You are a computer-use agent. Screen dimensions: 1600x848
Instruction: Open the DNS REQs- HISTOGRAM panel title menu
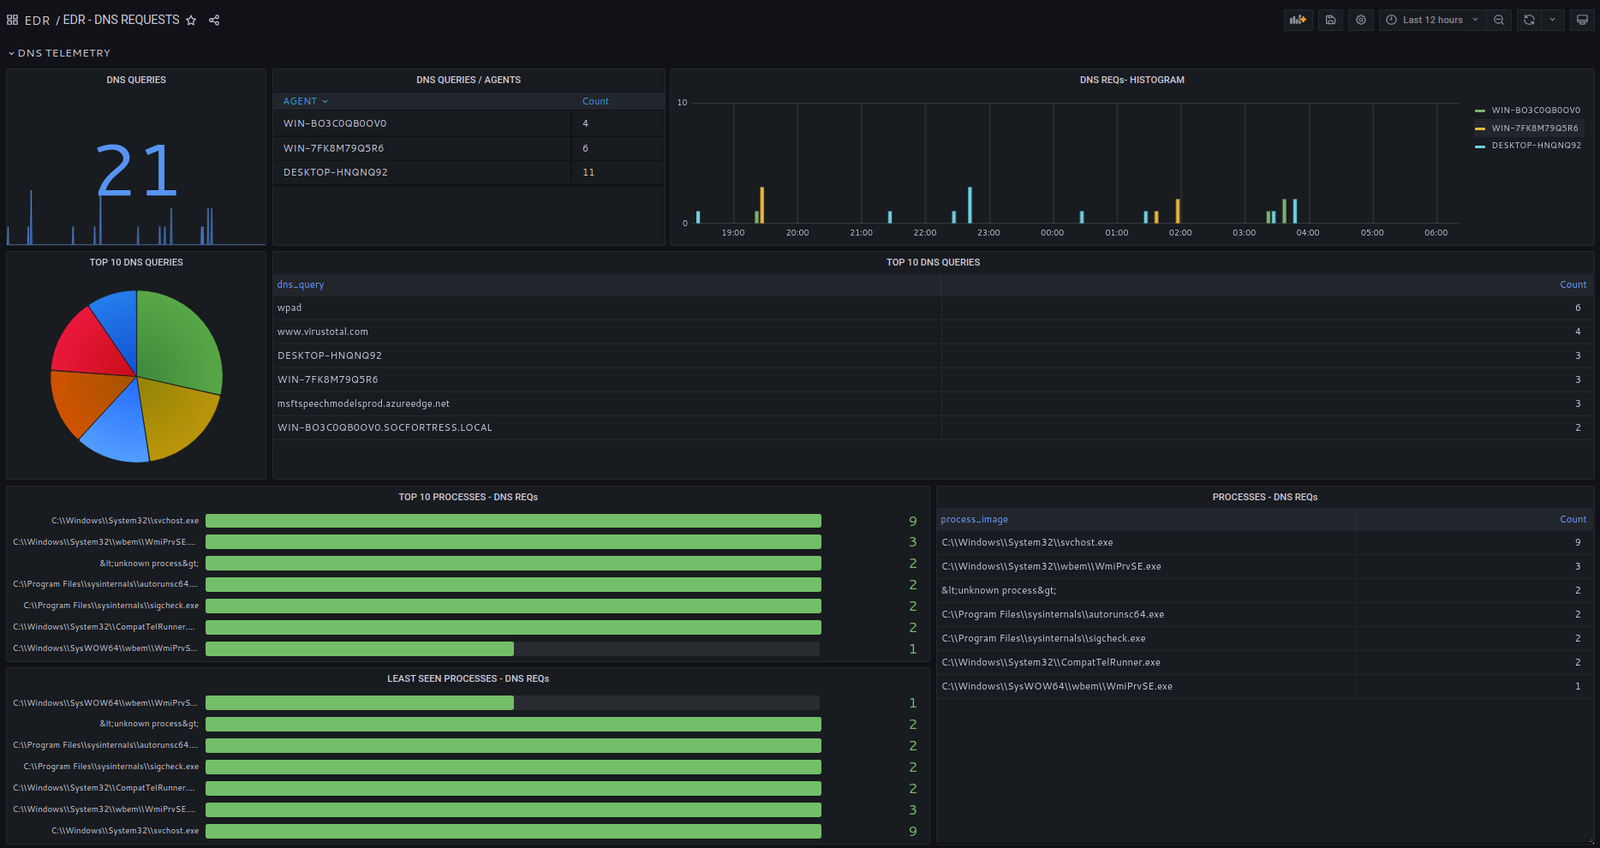click(1131, 80)
